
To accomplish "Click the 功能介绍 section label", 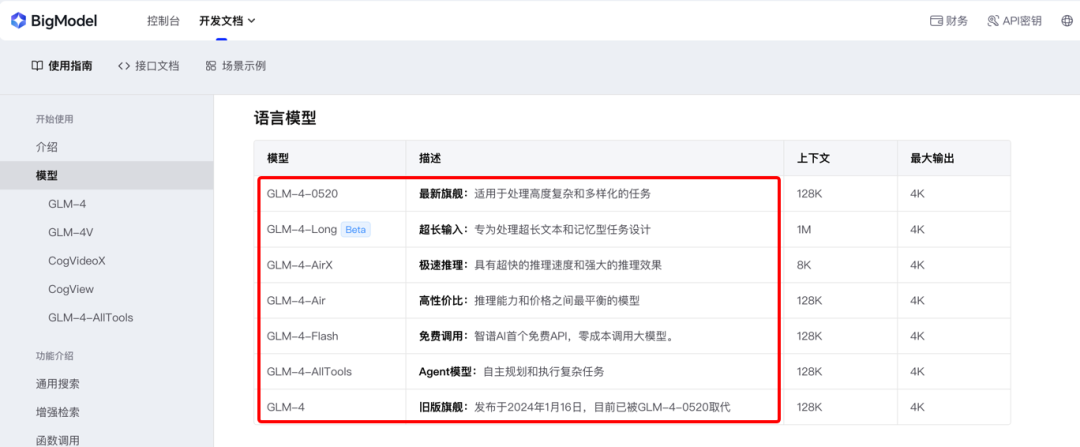I will click(x=54, y=356).
